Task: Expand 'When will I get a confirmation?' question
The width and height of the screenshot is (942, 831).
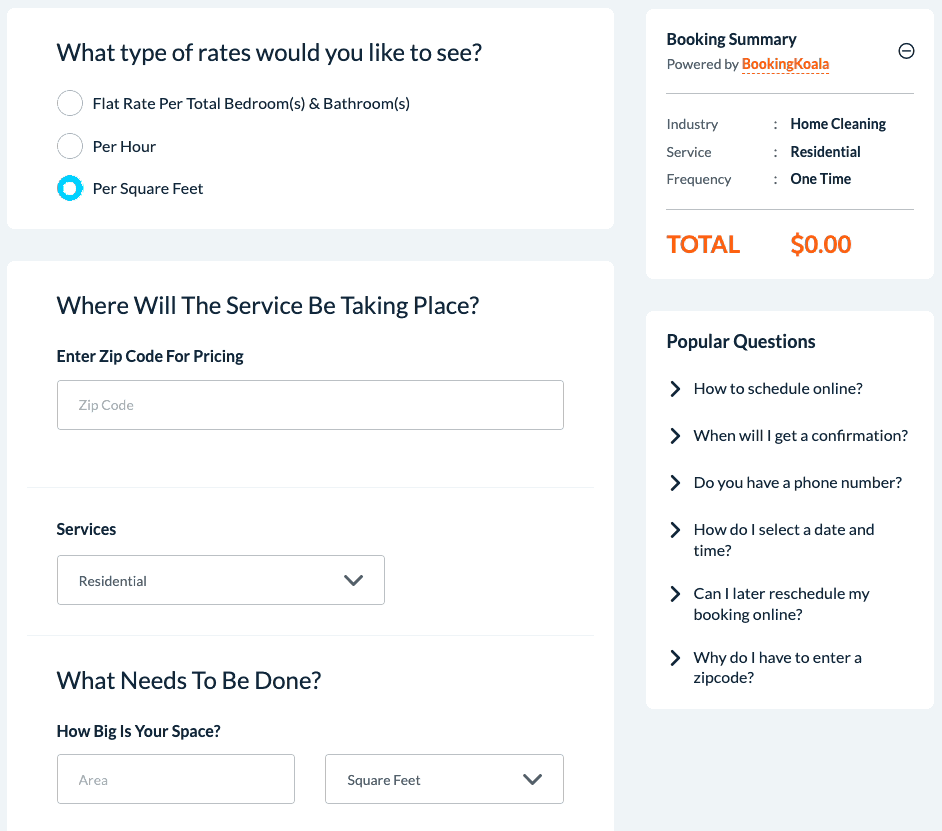Action: pos(800,436)
